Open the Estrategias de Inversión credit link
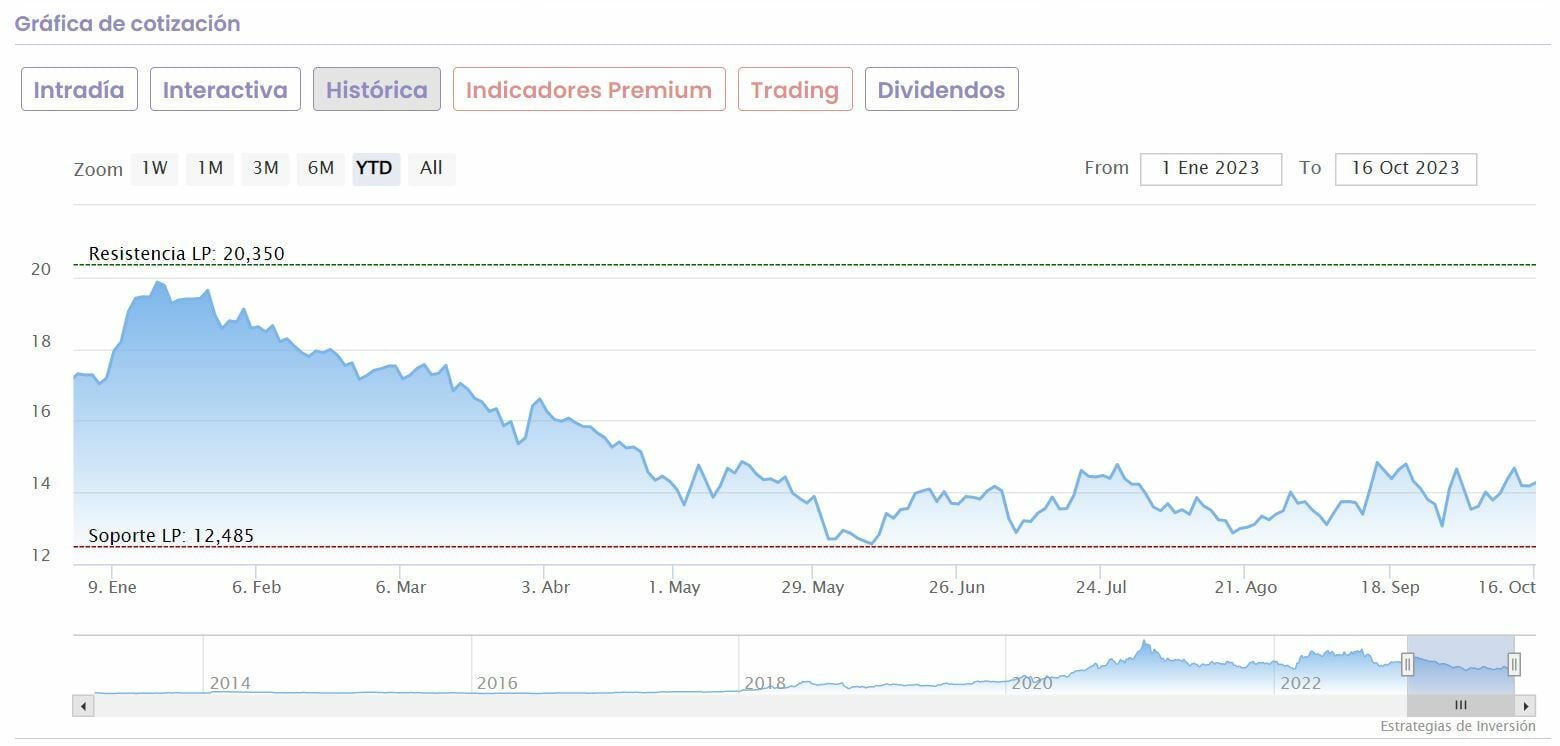Screen dimensions: 1560x746 tap(1457, 726)
